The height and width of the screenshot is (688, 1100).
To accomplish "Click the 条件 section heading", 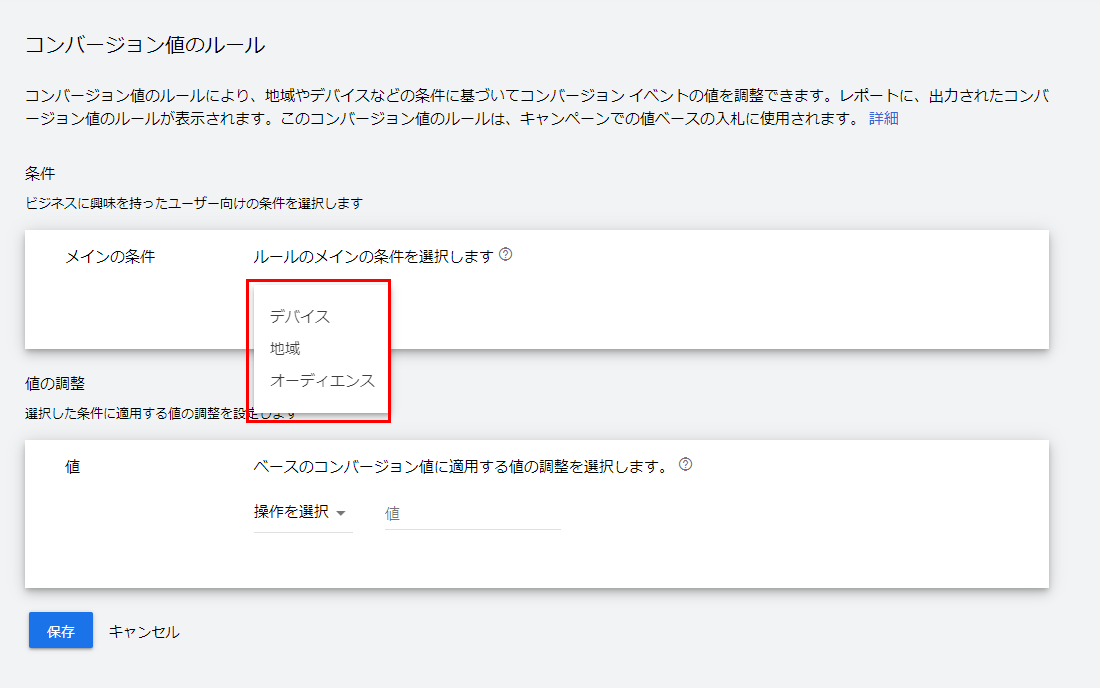I will pos(40,174).
